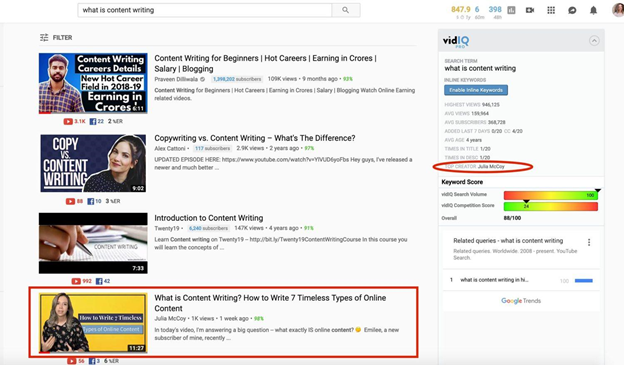Click the vidIQ Search Volume score bar
Screen dimensions: 624x365
tap(551, 195)
